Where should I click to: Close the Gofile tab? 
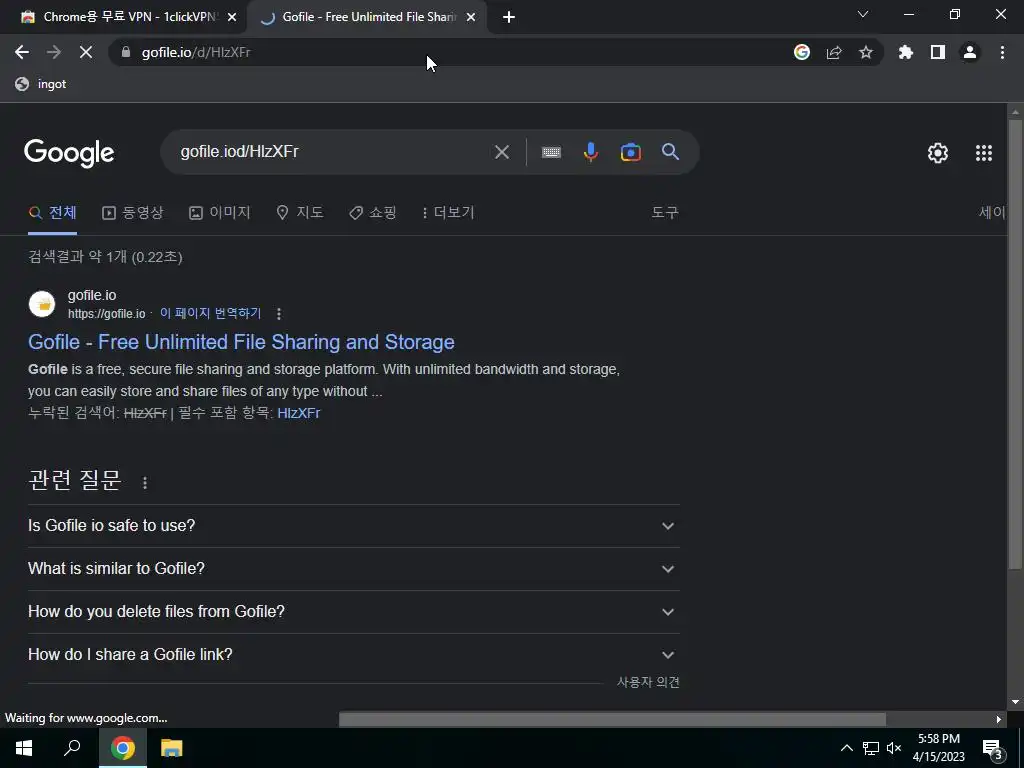coord(471,17)
